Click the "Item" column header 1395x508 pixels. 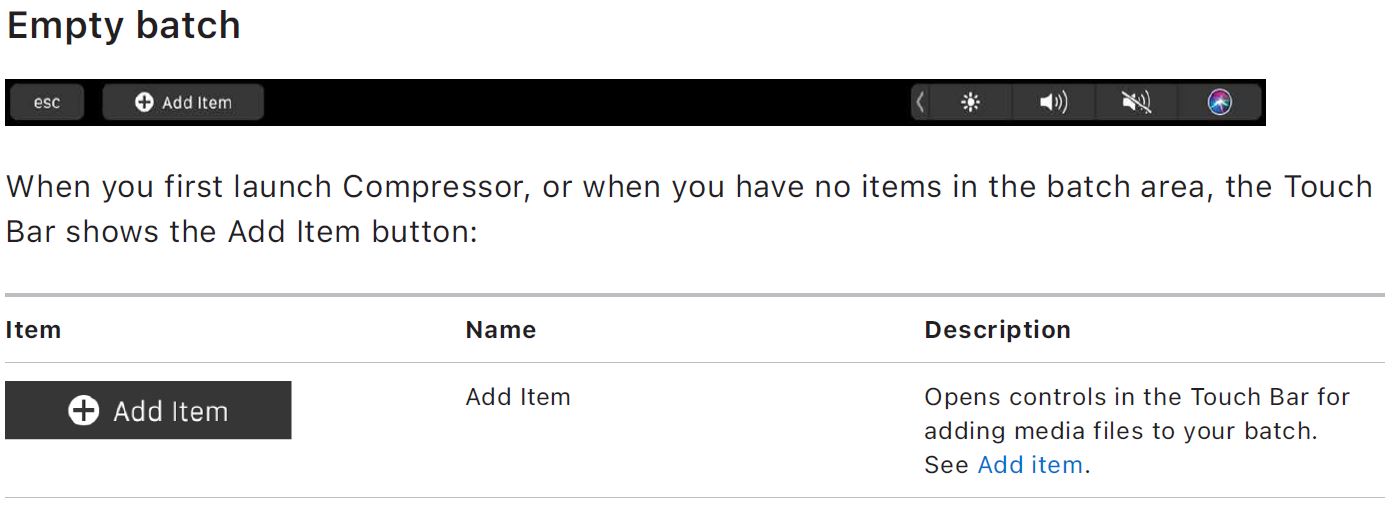tap(33, 330)
